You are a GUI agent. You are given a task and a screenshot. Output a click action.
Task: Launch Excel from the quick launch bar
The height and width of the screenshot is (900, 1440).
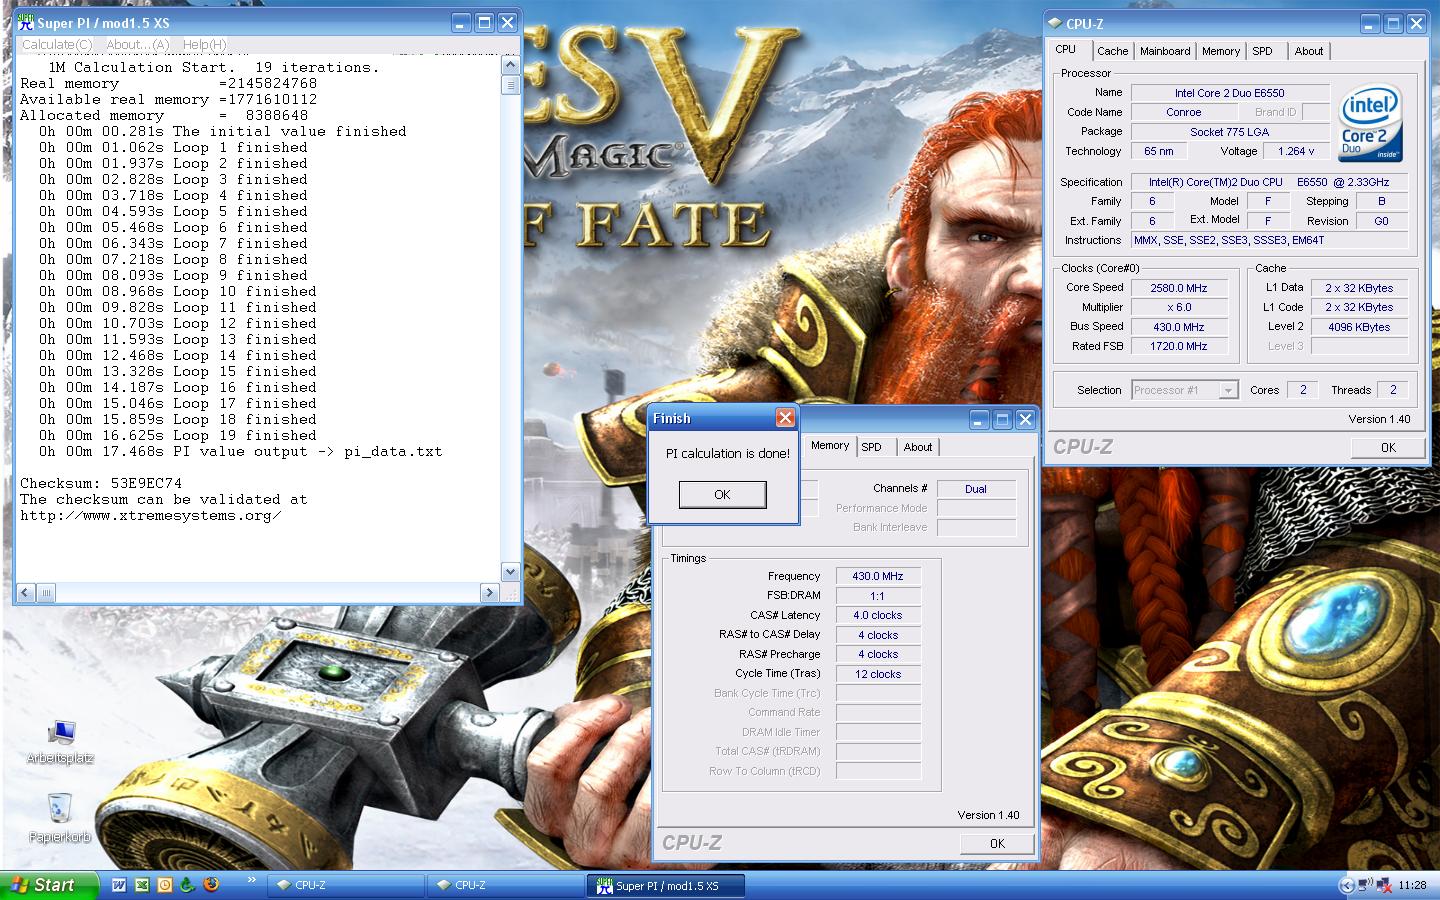pyautogui.click(x=142, y=885)
